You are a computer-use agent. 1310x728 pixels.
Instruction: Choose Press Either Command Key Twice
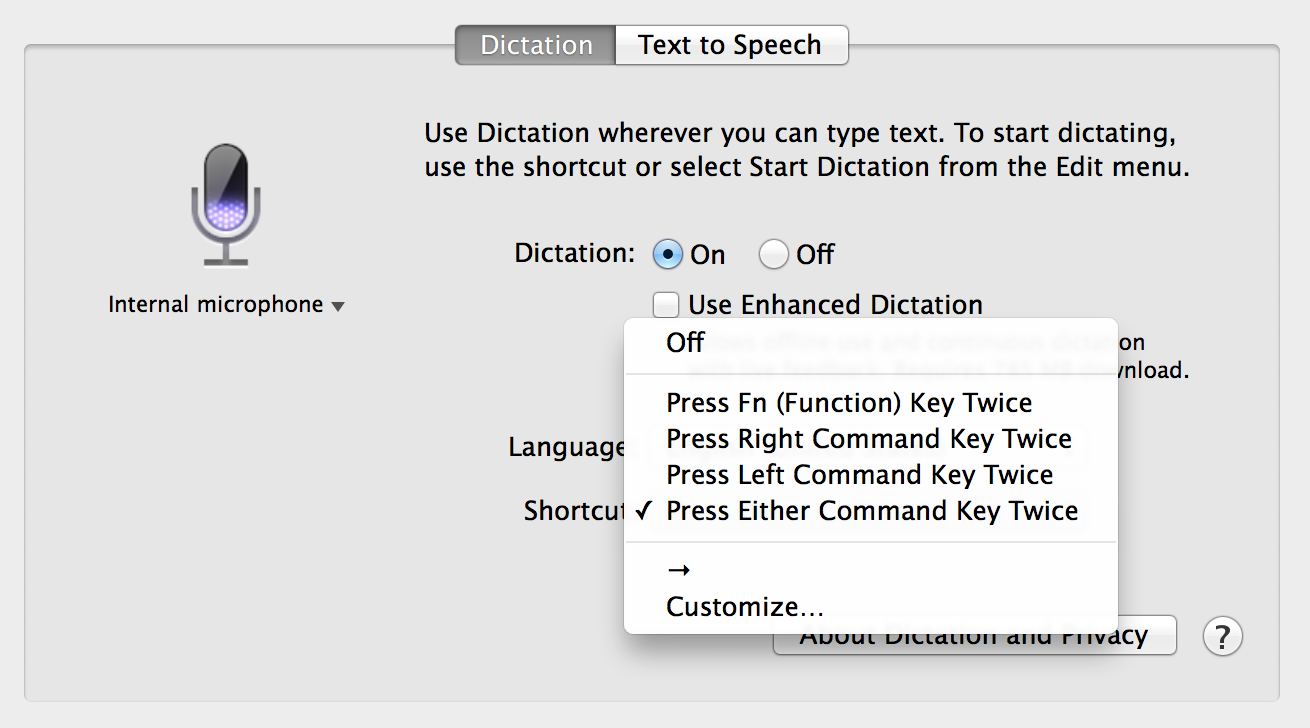[870, 511]
